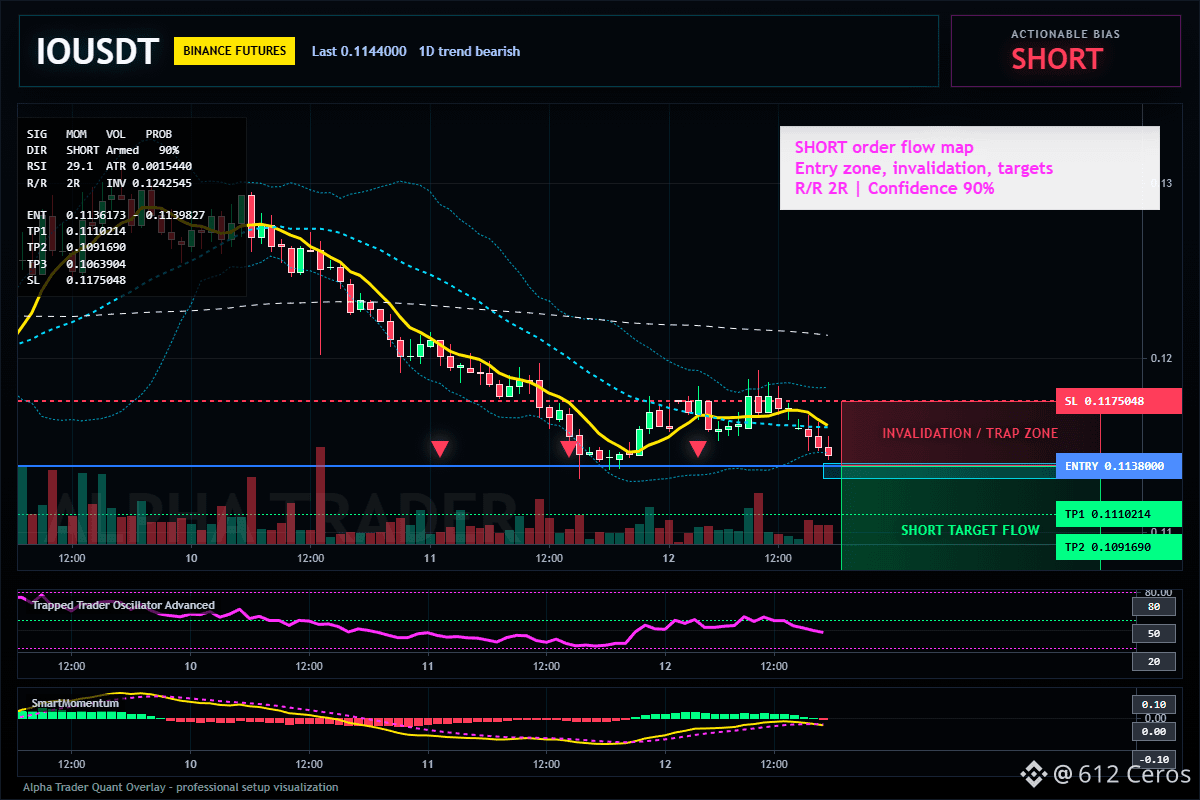The width and height of the screenshot is (1200, 800).
Task: Select the 0.10 level on SmartMomentum axis
Action: [1153, 704]
